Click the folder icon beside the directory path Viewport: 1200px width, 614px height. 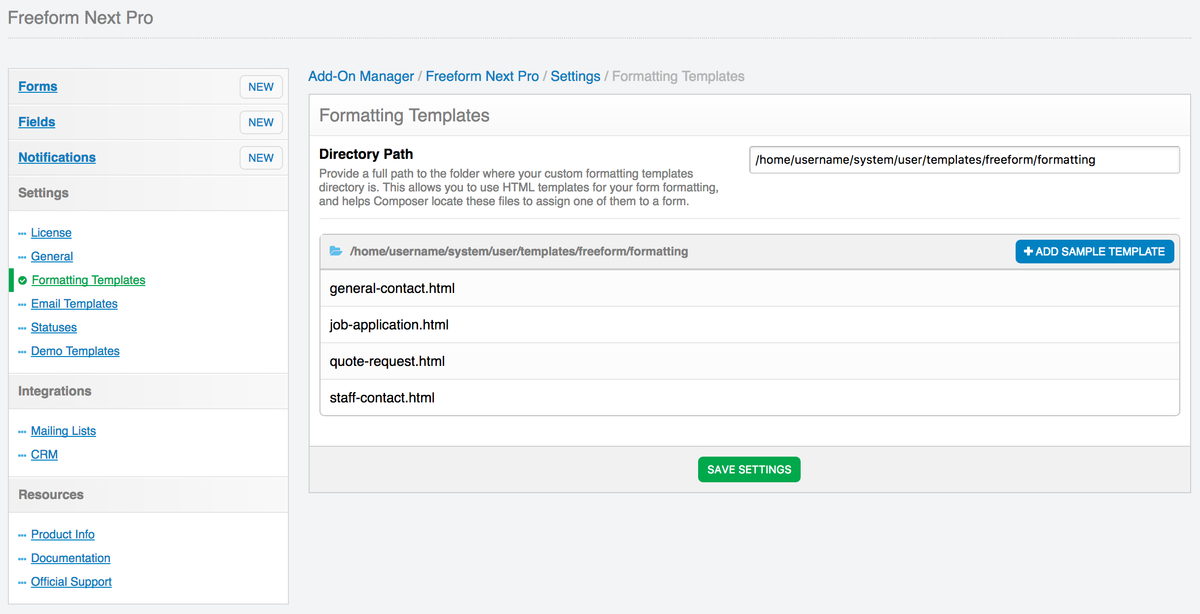pos(336,252)
